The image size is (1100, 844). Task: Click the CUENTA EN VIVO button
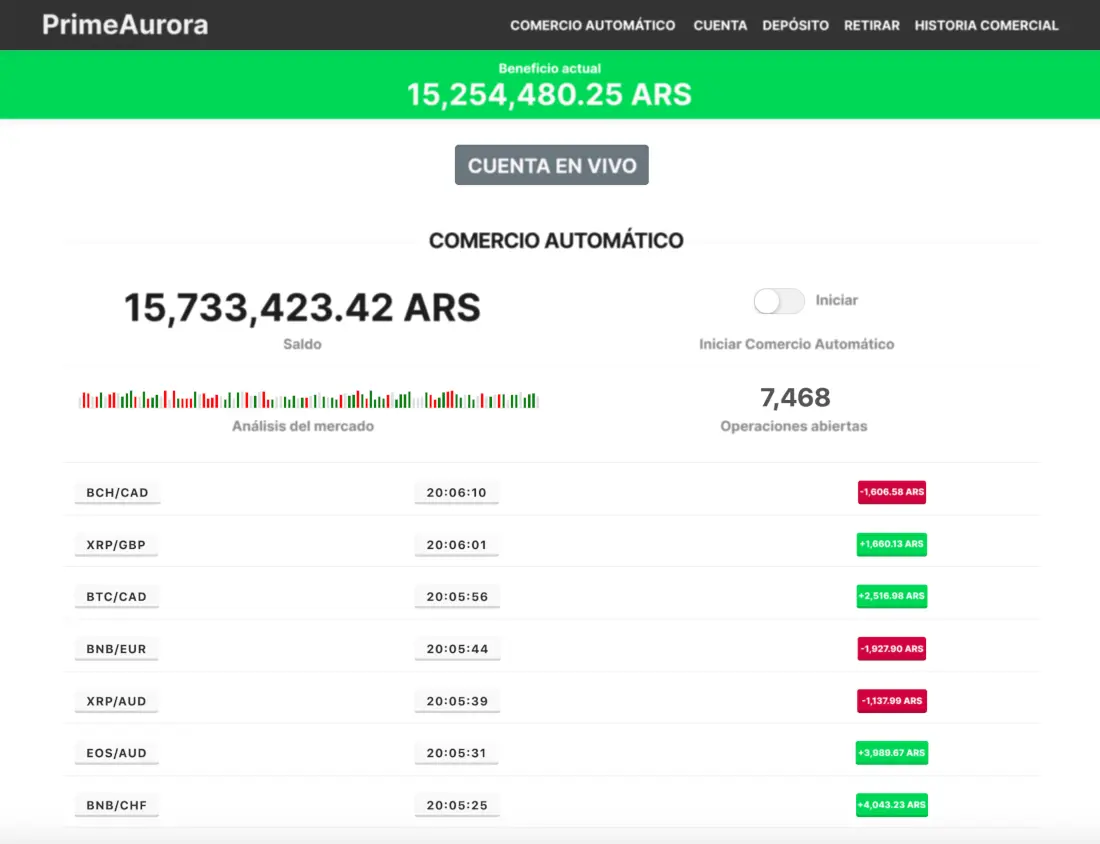coord(552,165)
